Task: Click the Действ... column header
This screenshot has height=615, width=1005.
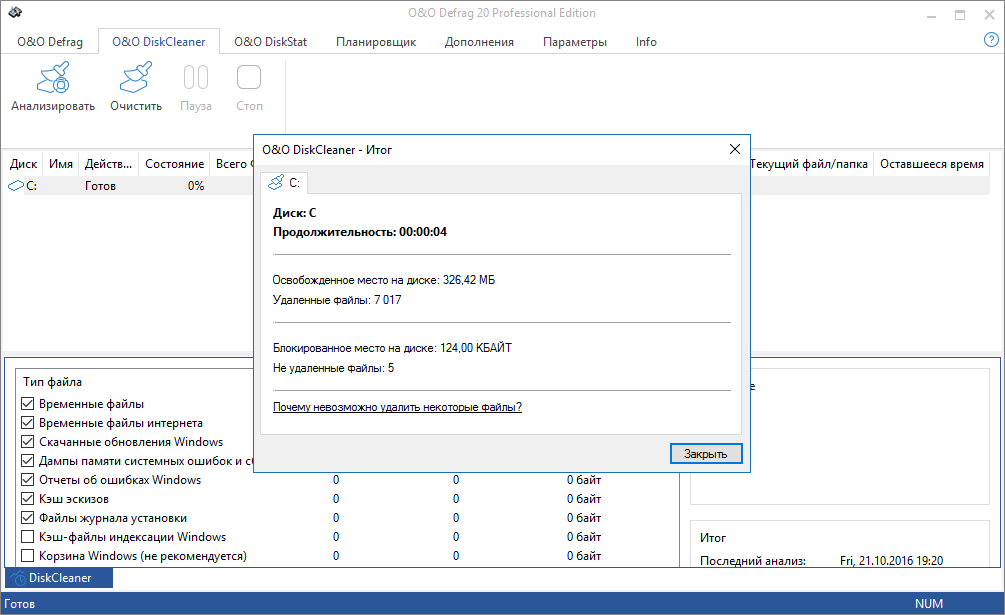Action: point(109,164)
